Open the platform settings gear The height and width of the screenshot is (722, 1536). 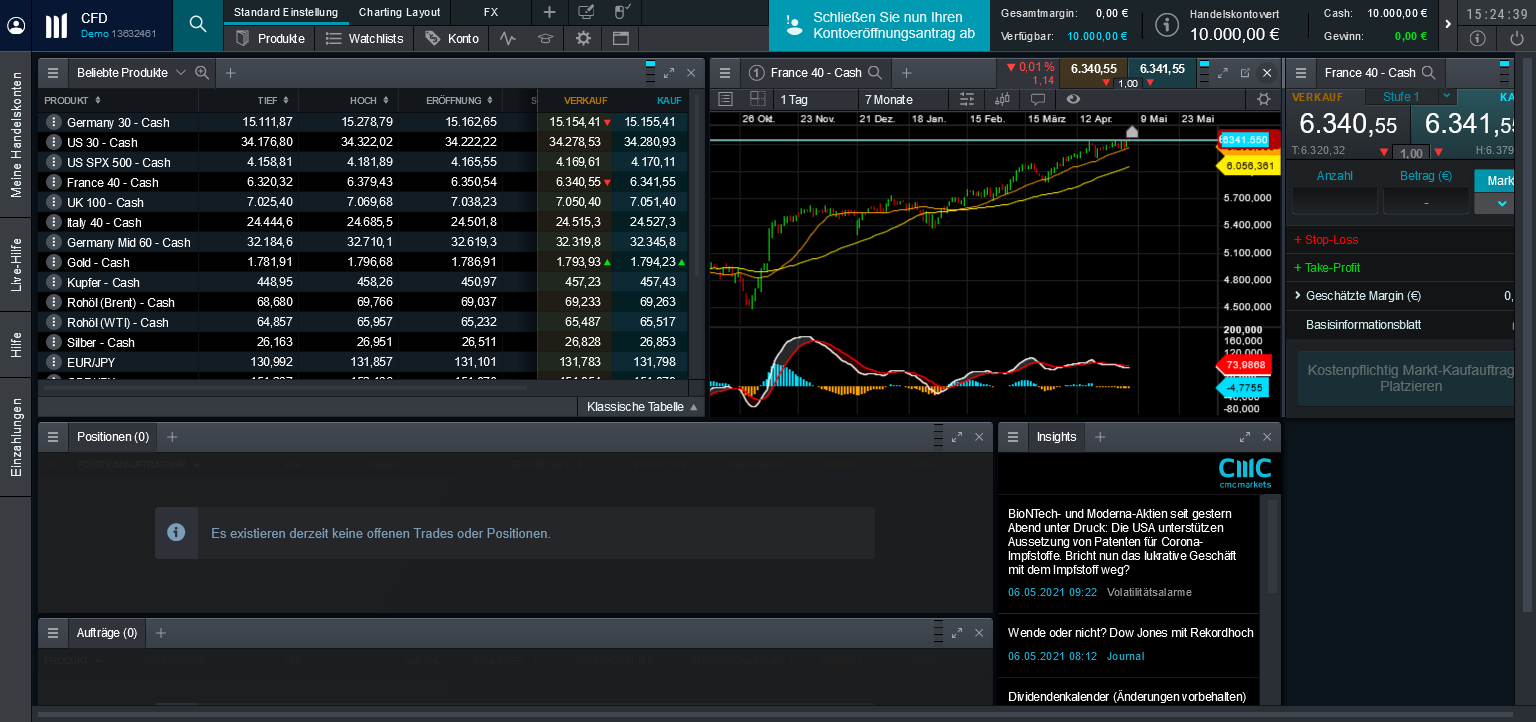[581, 38]
